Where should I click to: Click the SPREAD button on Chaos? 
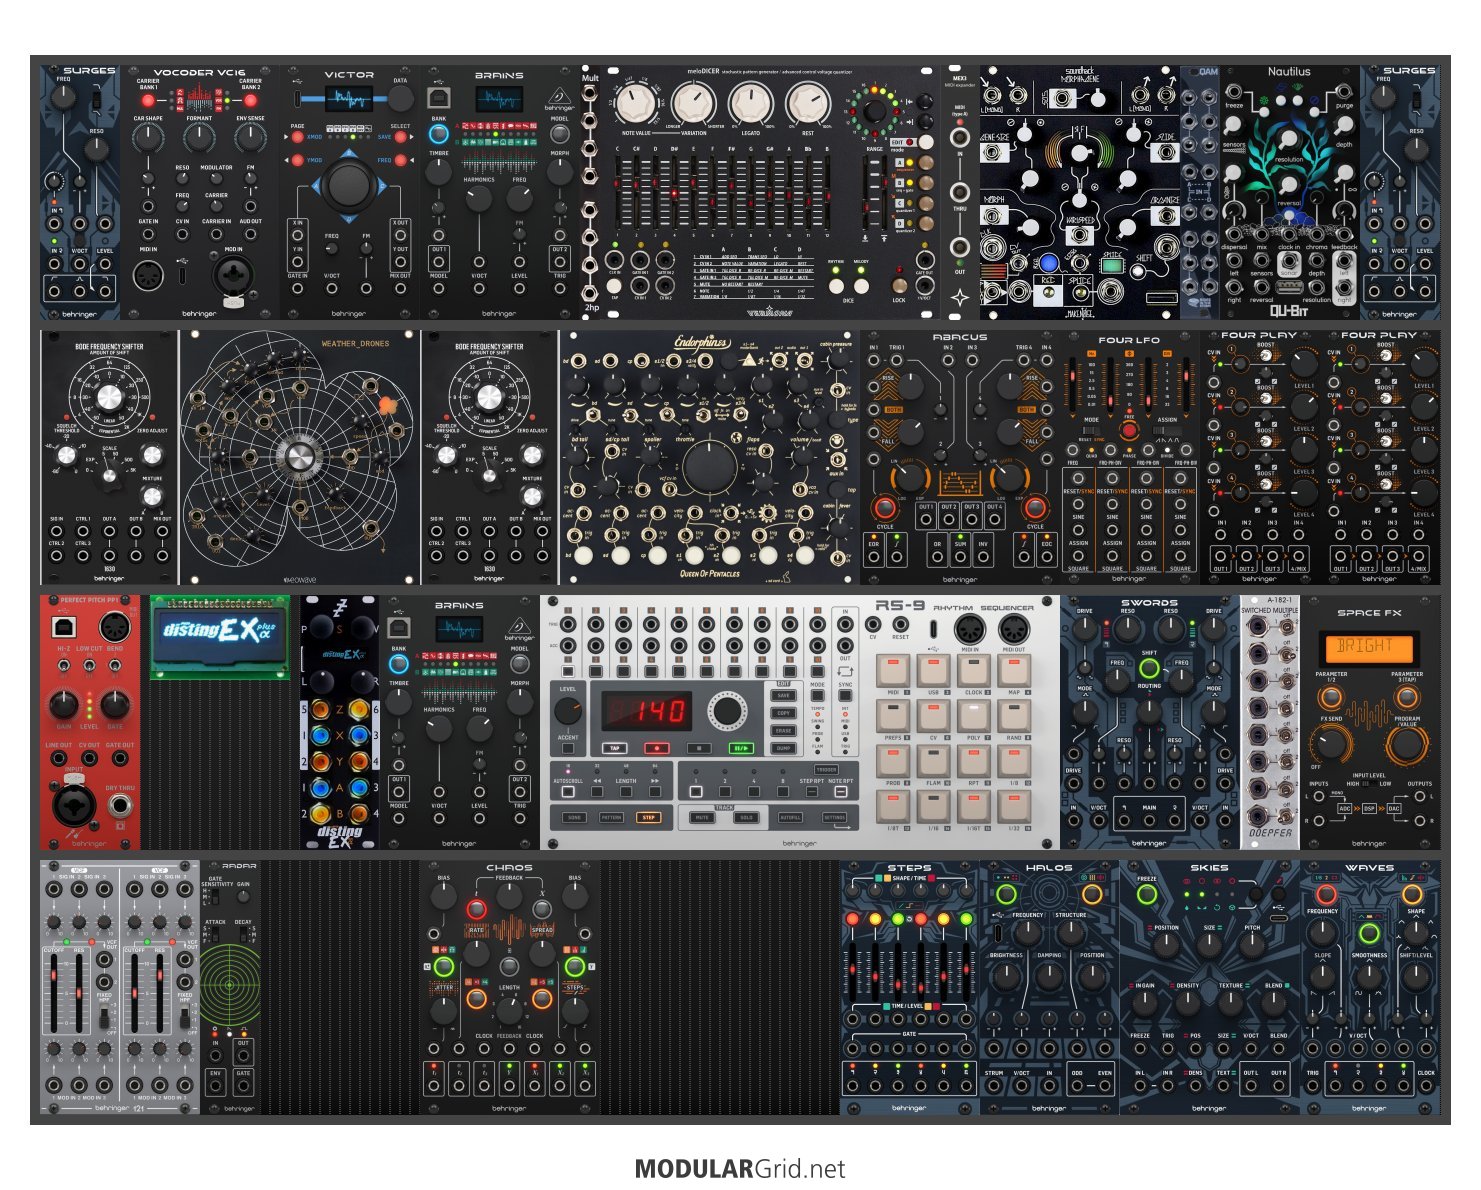tap(541, 909)
